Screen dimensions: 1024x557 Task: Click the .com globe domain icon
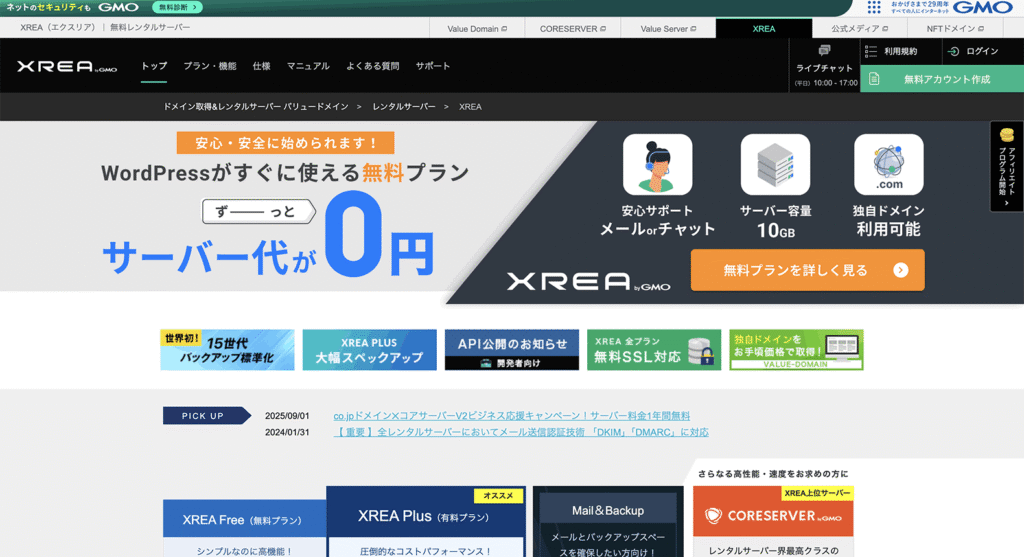pyautogui.click(x=888, y=164)
